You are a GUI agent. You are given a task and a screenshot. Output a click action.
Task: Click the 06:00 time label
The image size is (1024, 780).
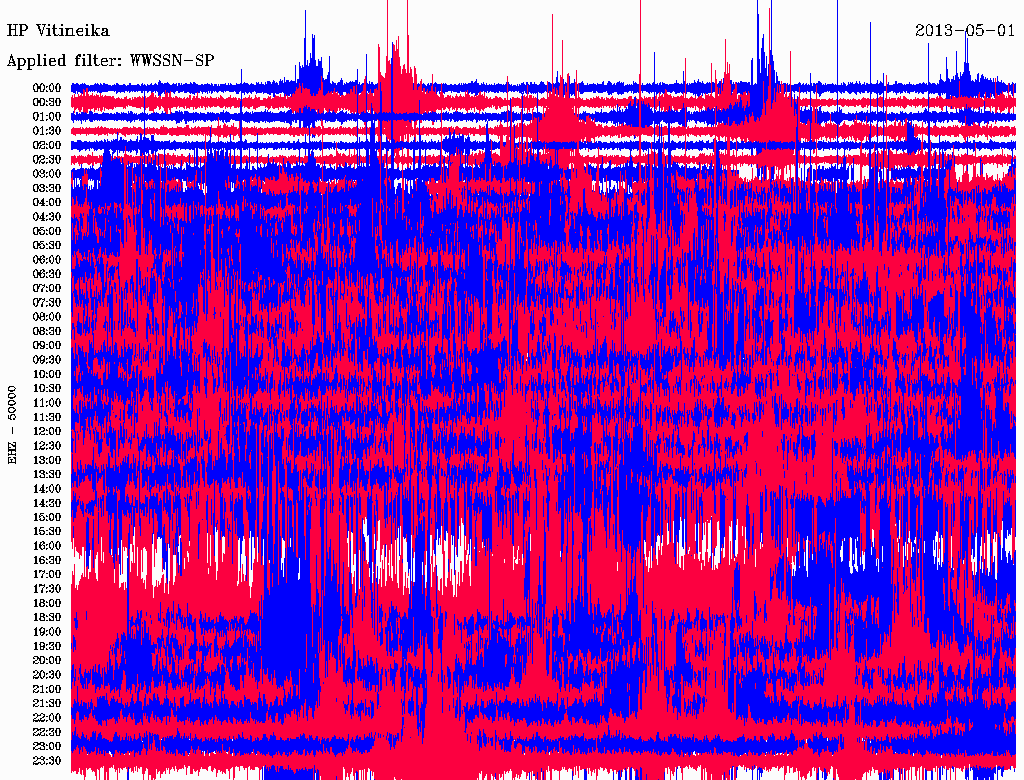pyautogui.click(x=47, y=259)
